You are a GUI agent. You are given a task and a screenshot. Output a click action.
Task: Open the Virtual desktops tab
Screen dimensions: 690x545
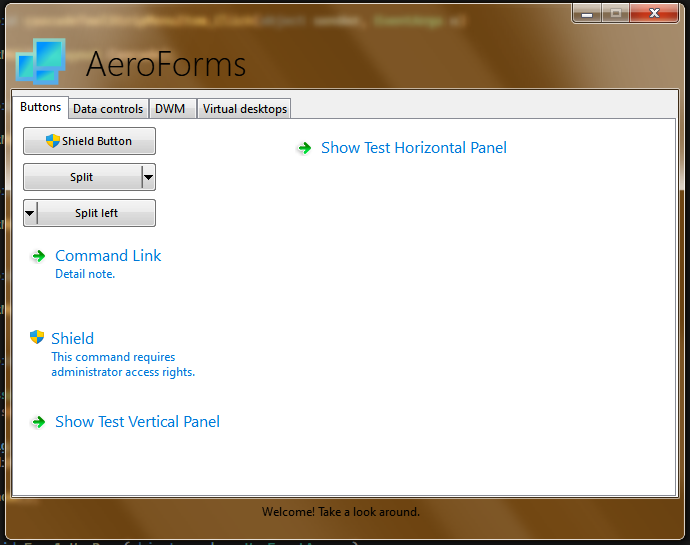point(245,109)
